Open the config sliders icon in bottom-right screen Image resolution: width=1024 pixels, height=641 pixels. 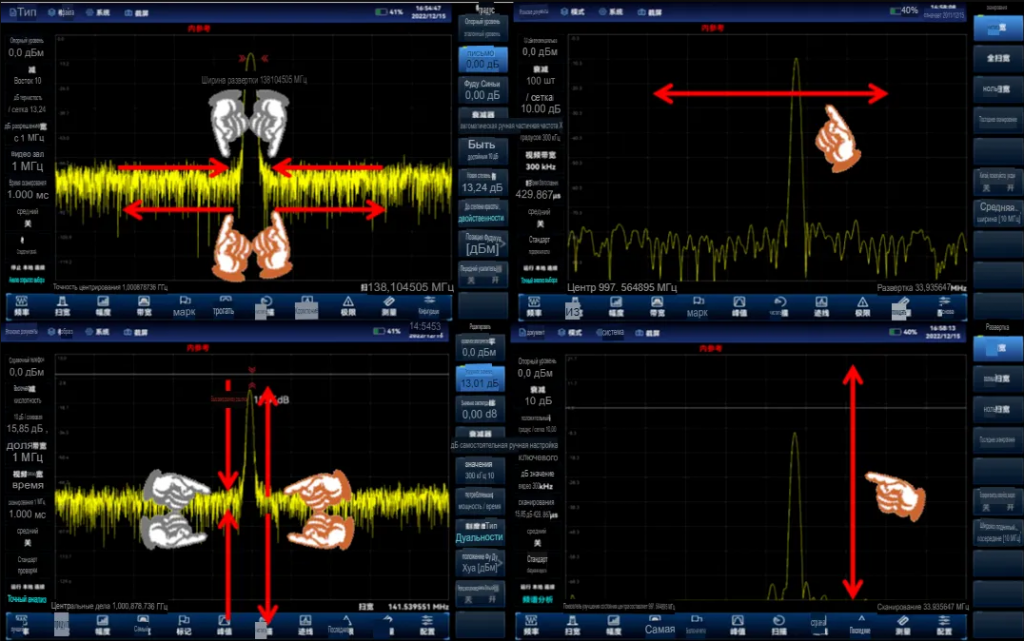coord(944,625)
